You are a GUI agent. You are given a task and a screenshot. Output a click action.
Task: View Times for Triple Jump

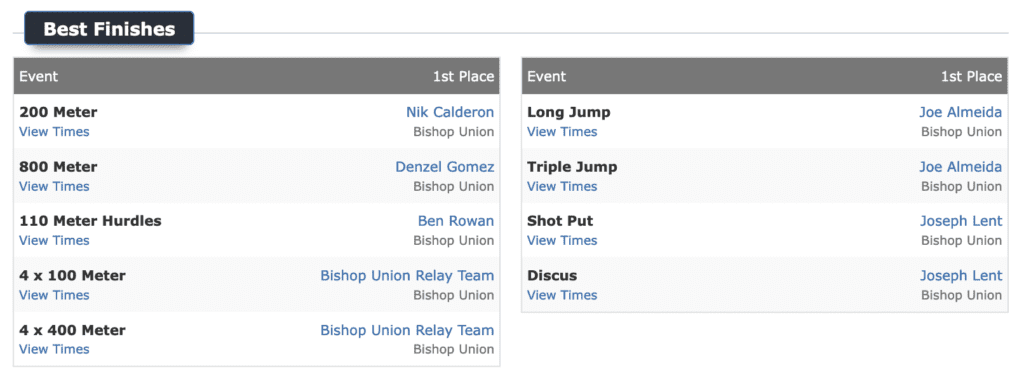coord(562,186)
